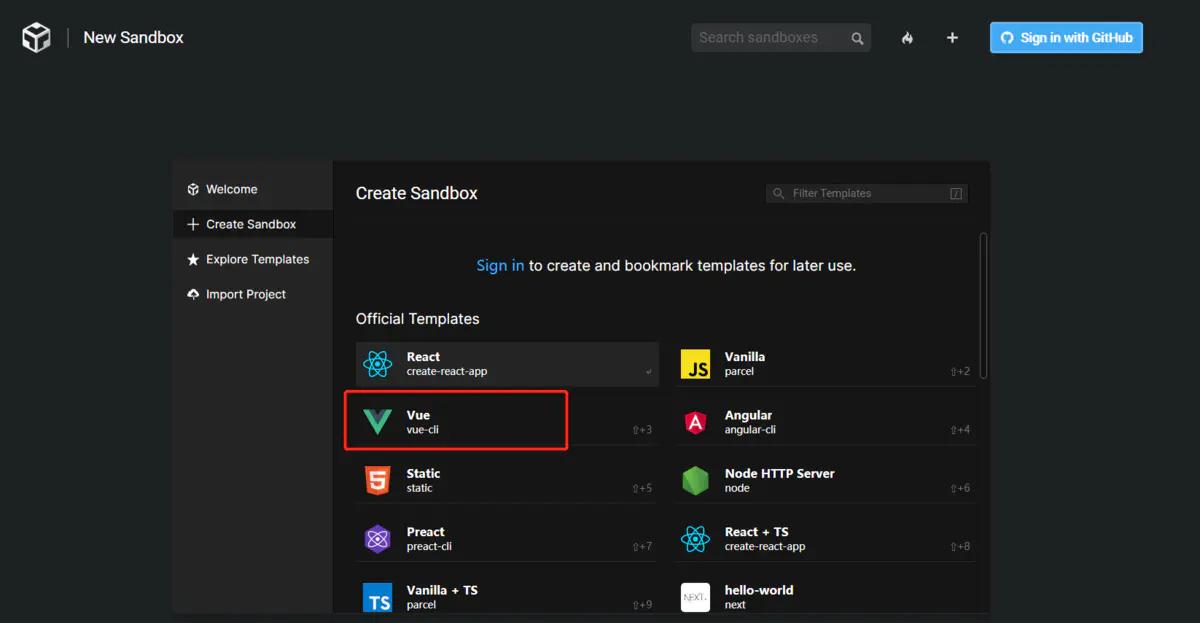Screen dimensions: 1200x623
Task: Select the Vanilla + TS template
Action: tap(507, 597)
